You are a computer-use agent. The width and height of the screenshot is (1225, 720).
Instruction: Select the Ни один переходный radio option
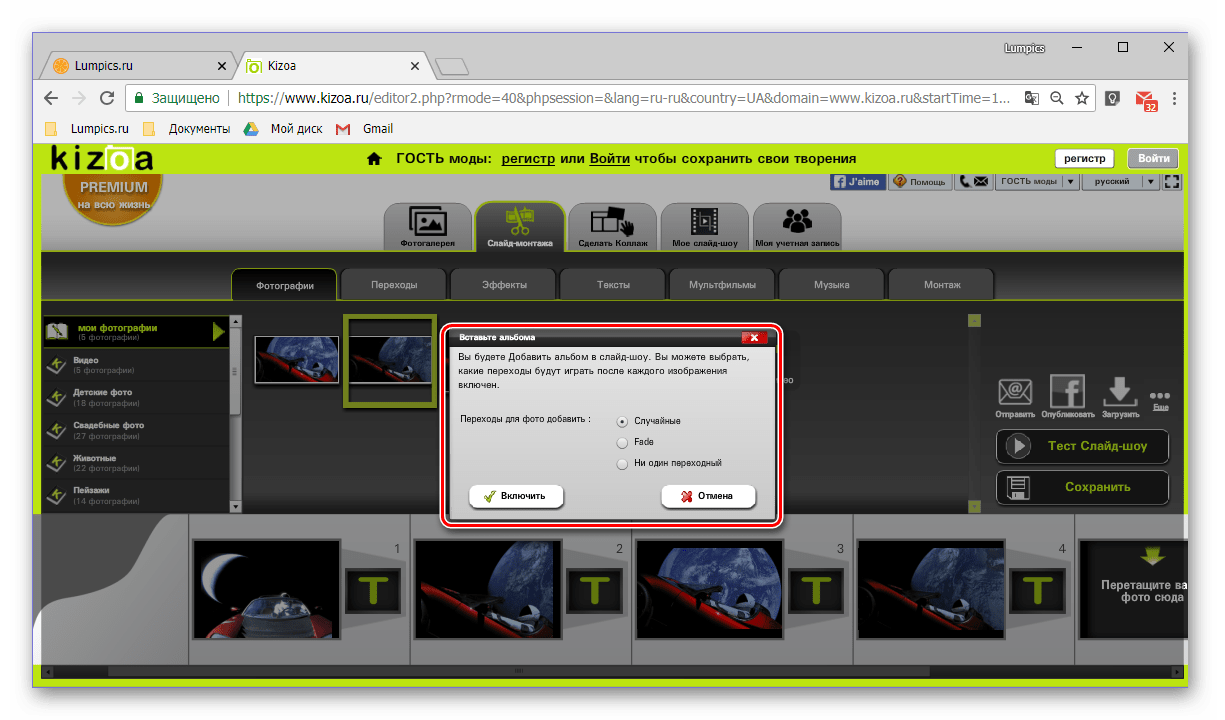tap(622, 463)
